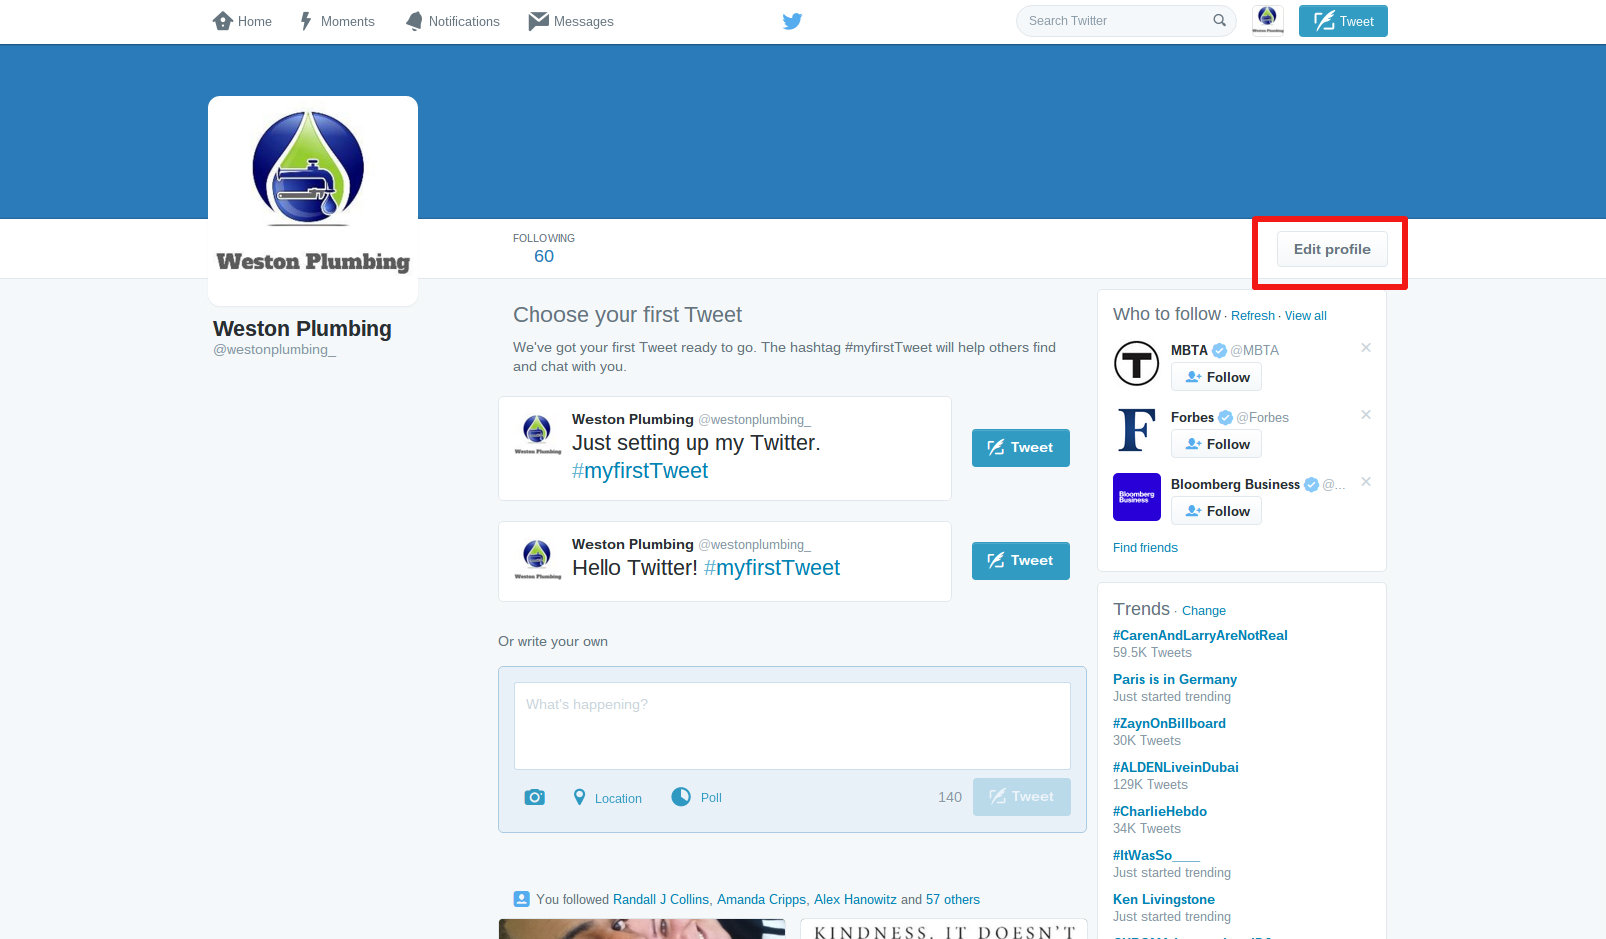Screen dimensions: 1606x939
Task: Click the followed-users person icon
Action: [521, 899]
